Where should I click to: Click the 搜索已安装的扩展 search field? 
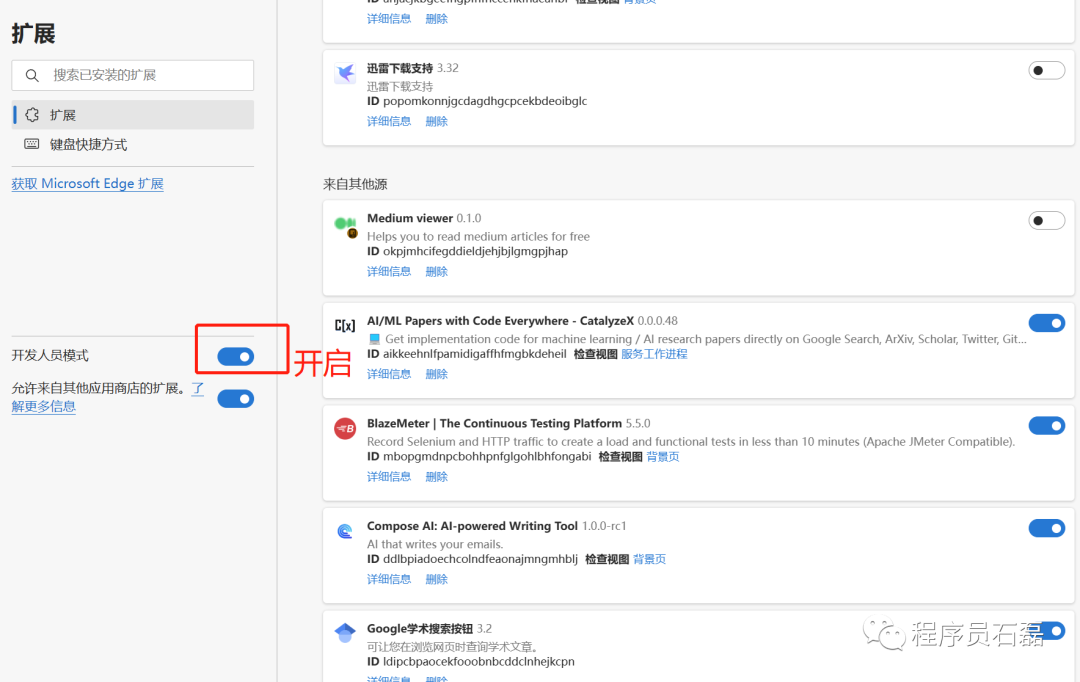[133, 75]
